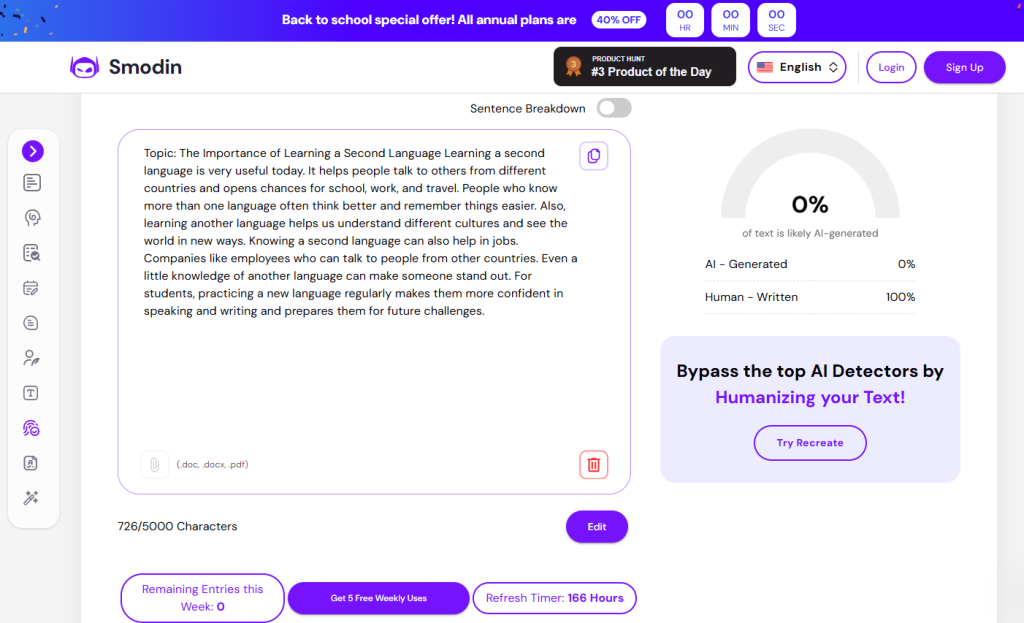
Task: Toggle the Sentence Breakdown switch
Action: pos(614,108)
